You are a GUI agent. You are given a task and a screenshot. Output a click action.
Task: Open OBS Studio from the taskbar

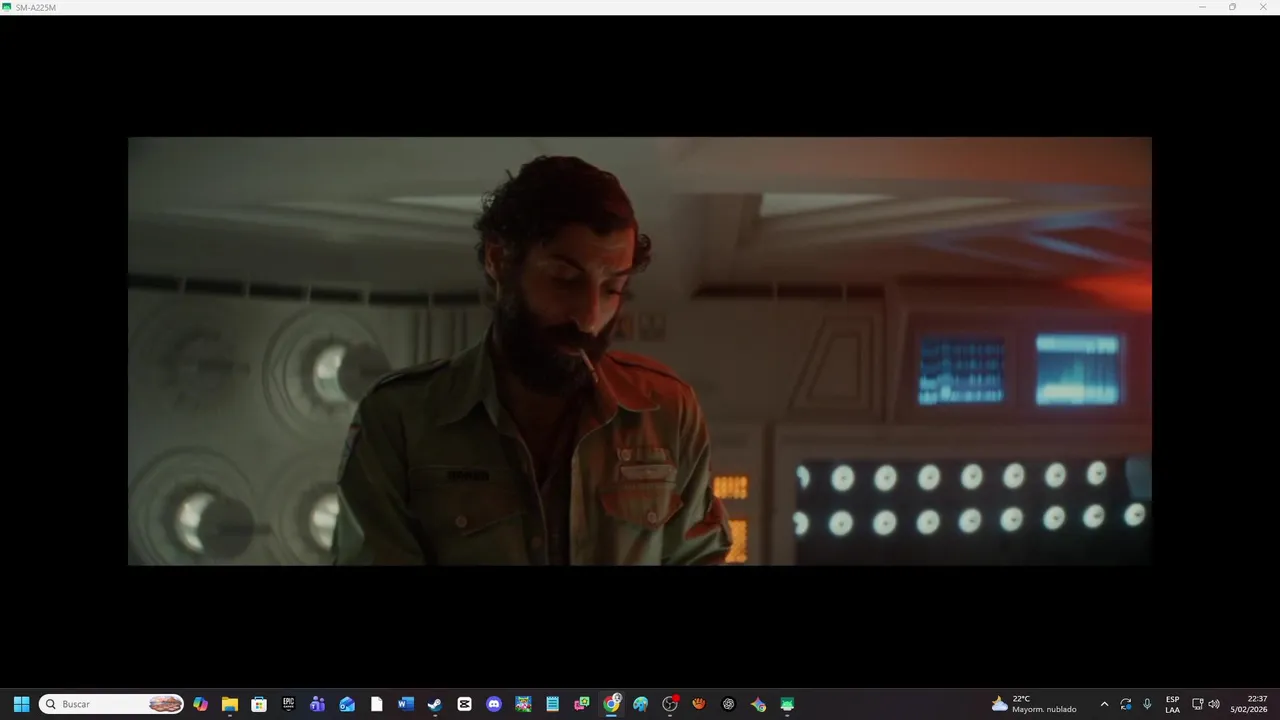(670, 704)
